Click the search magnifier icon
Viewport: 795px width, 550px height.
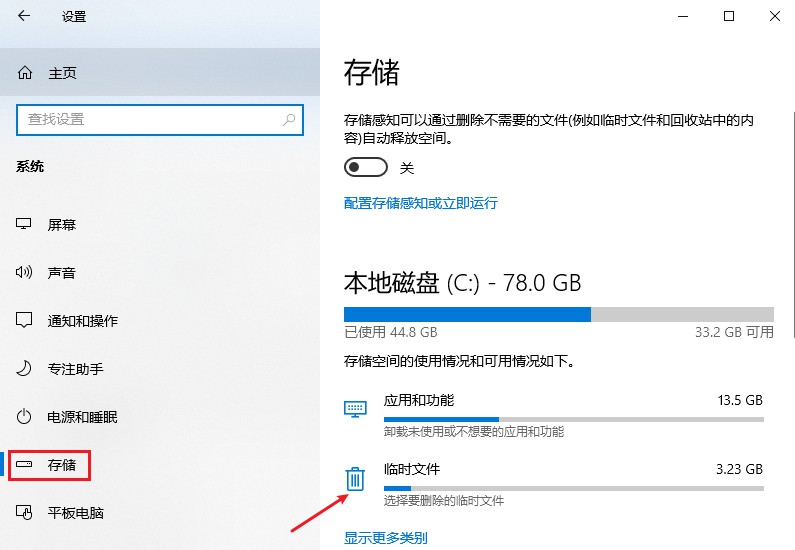pos(289,120)
